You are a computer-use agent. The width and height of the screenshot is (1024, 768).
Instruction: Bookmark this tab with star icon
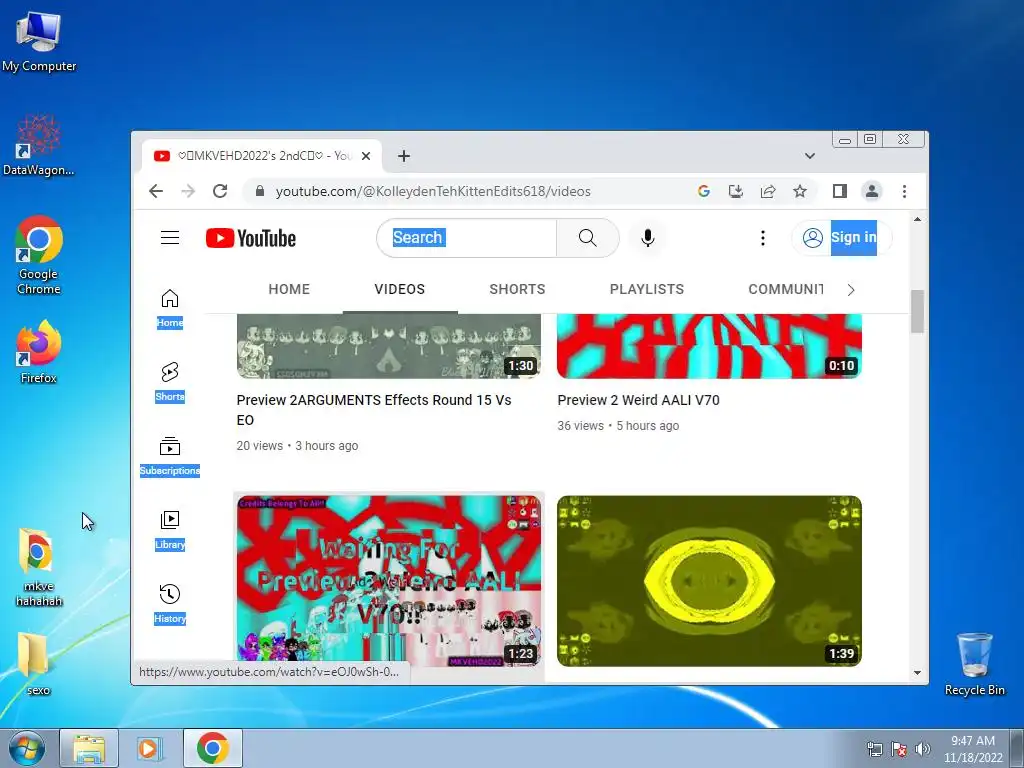click(799, 191)
